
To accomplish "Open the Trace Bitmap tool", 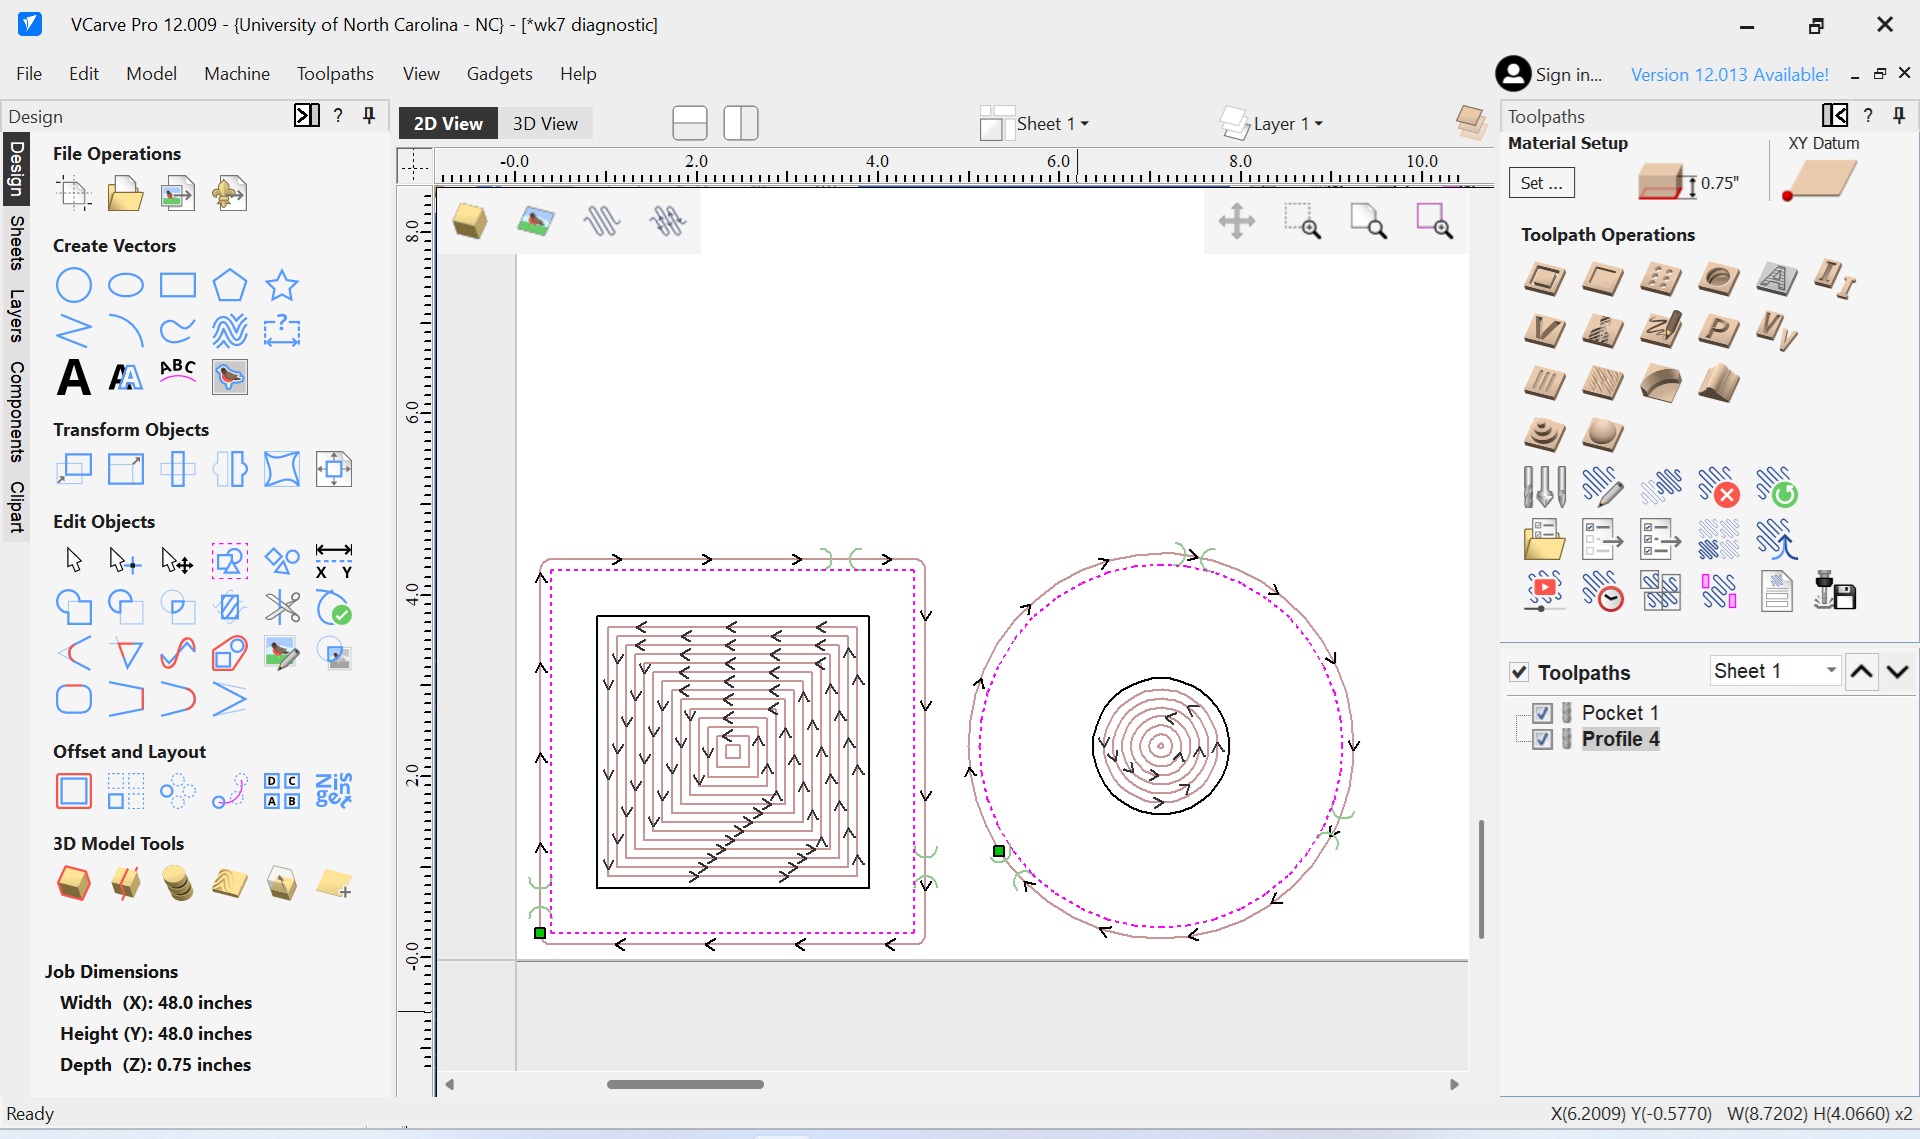I will 229,378.
